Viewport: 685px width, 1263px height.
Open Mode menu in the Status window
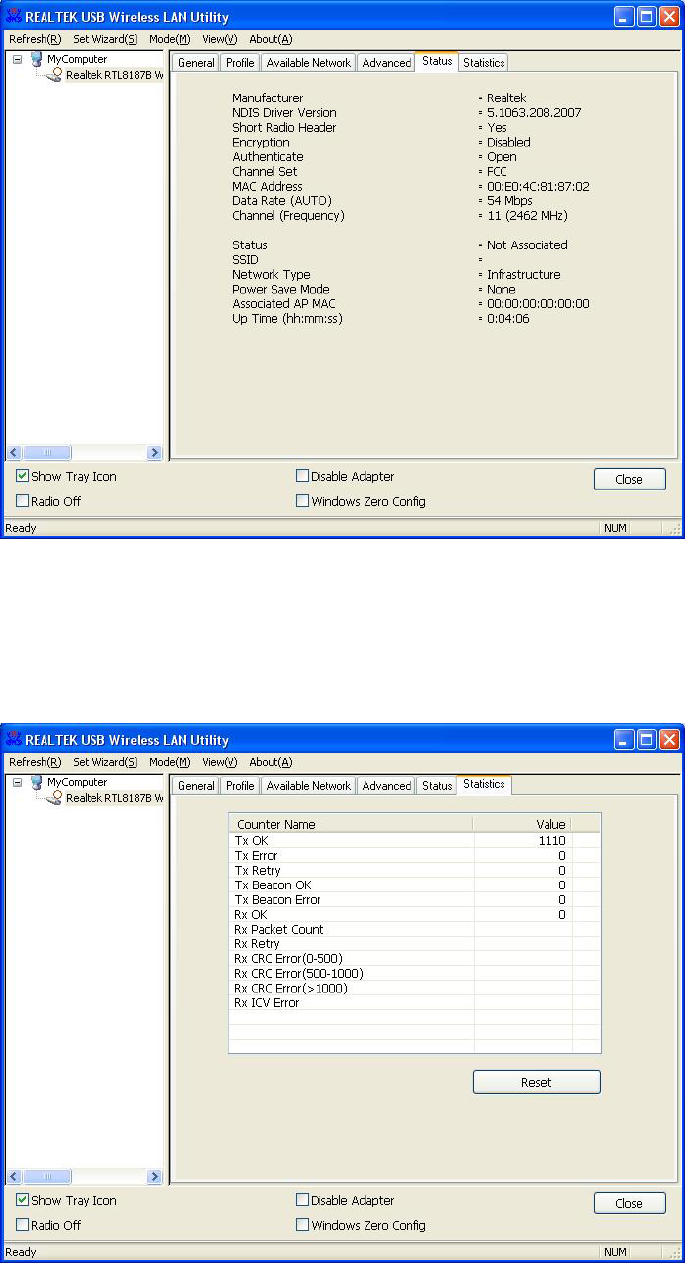tap(169, 39)
